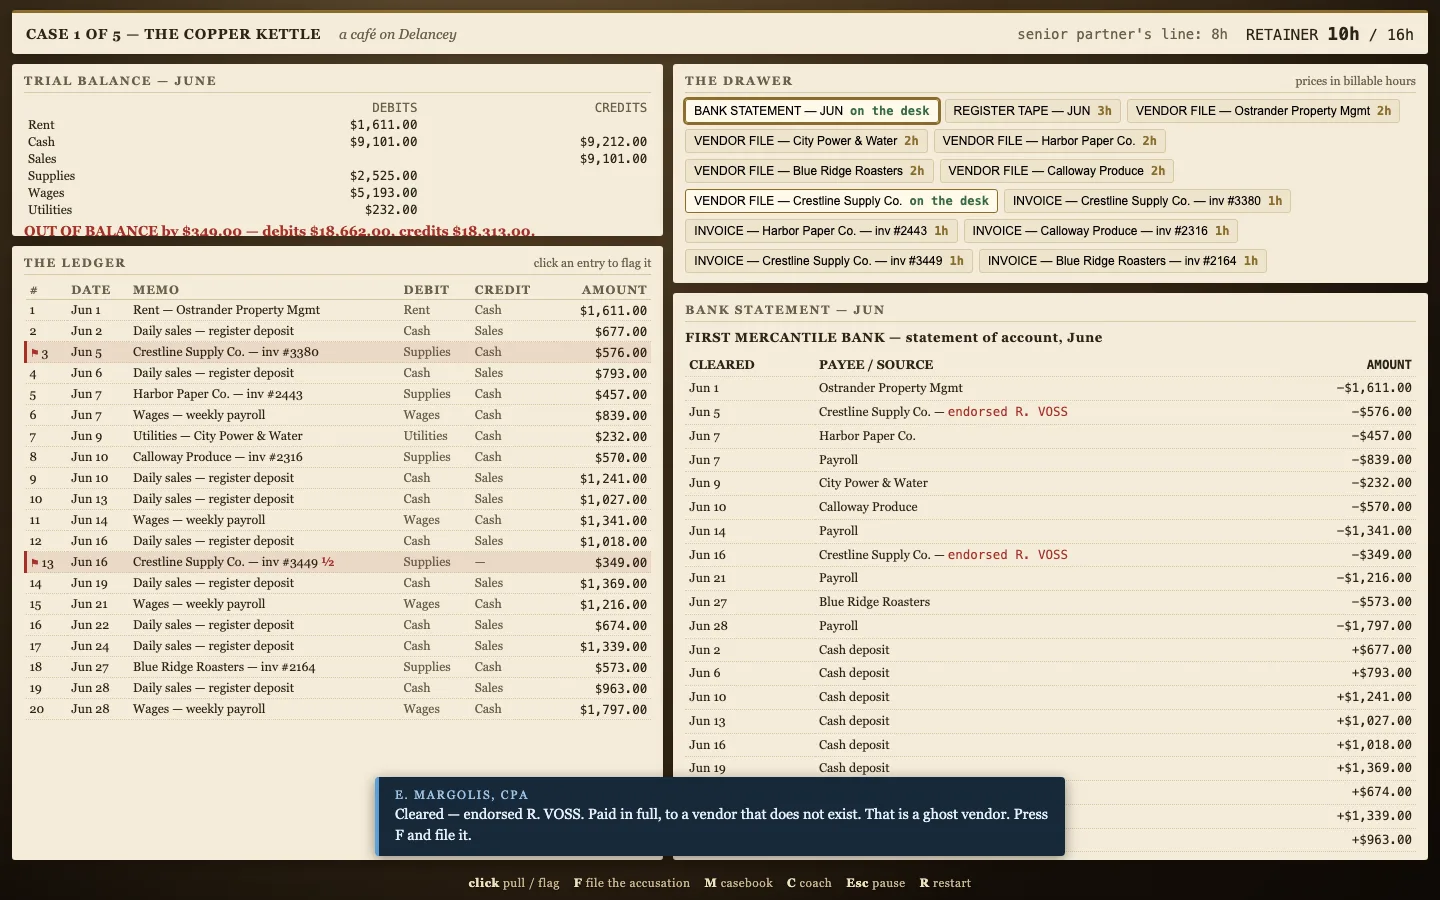
Task: Click the Jun 5 Crestline bank line −$576.00
Action: 1050,412
